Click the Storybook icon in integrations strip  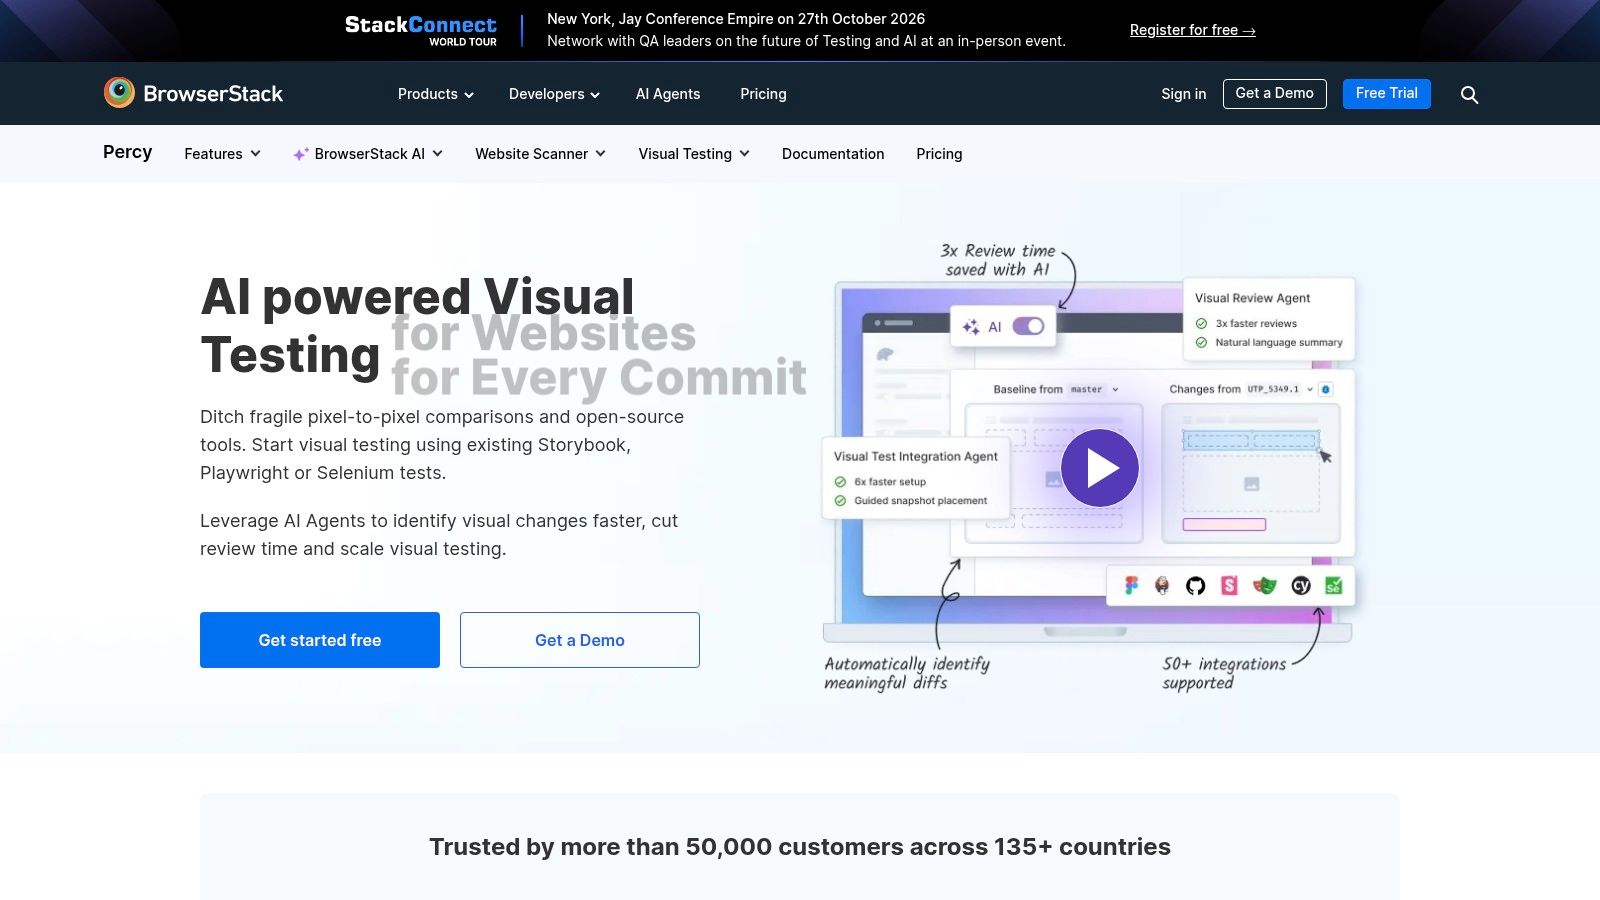1230,586
